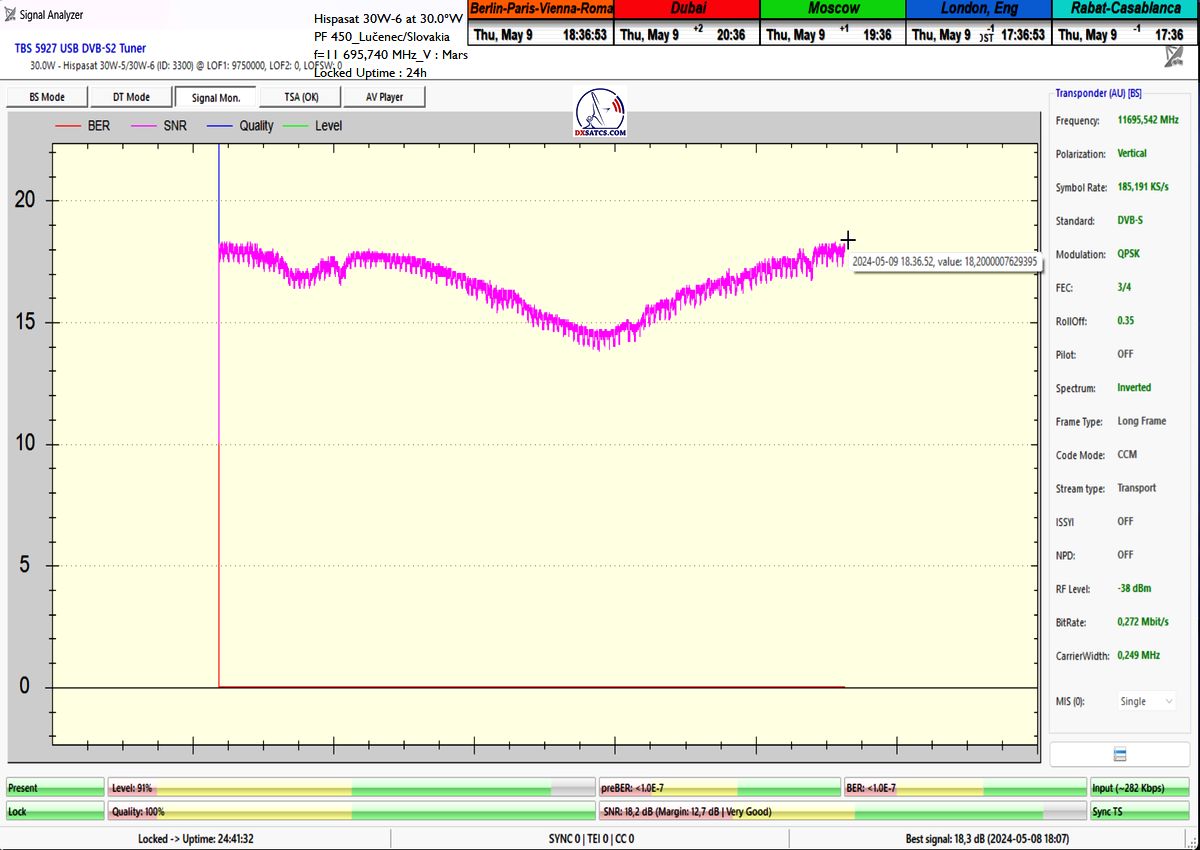This screenshot has width=1200, height=850.
Task: Click the Present status indicator
Action: click(x=55, y=788)
